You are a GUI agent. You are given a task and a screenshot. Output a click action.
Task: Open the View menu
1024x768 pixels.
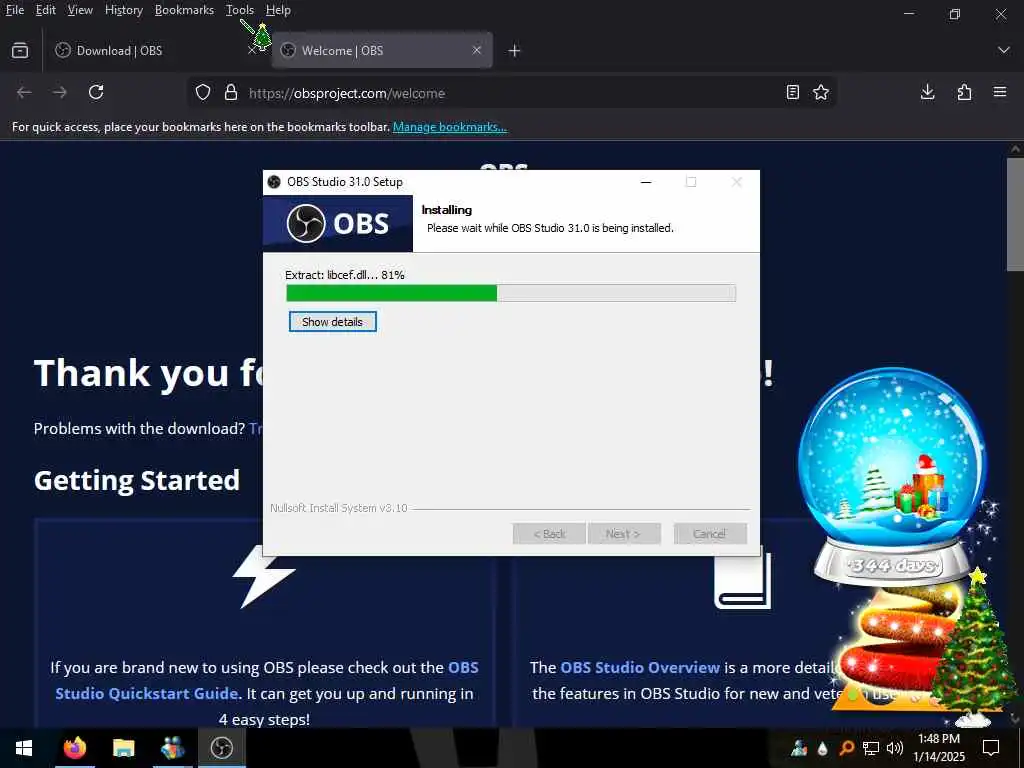(80, 10)
